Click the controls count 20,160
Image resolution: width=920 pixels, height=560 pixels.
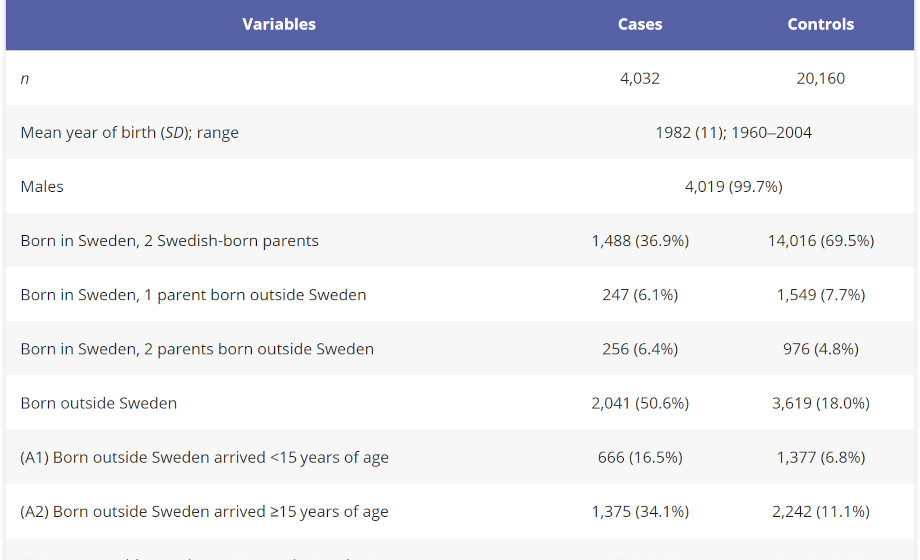tap(820, 78)
